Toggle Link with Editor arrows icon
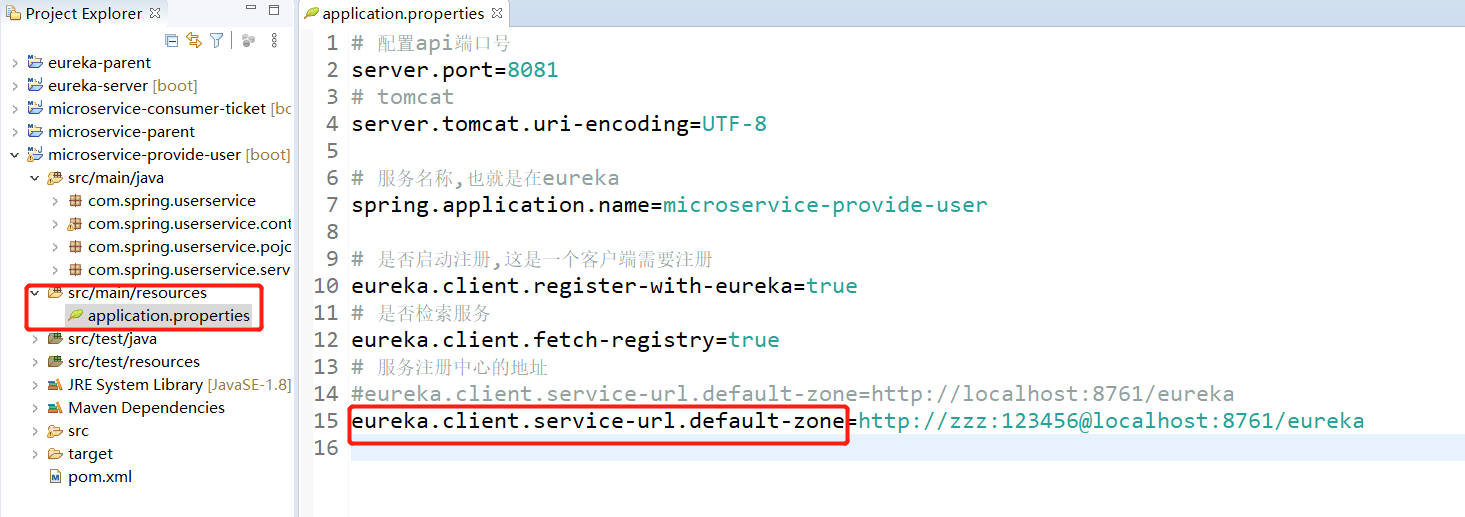1465x517 pixels. pyautogui.click(x=194, y=40)
